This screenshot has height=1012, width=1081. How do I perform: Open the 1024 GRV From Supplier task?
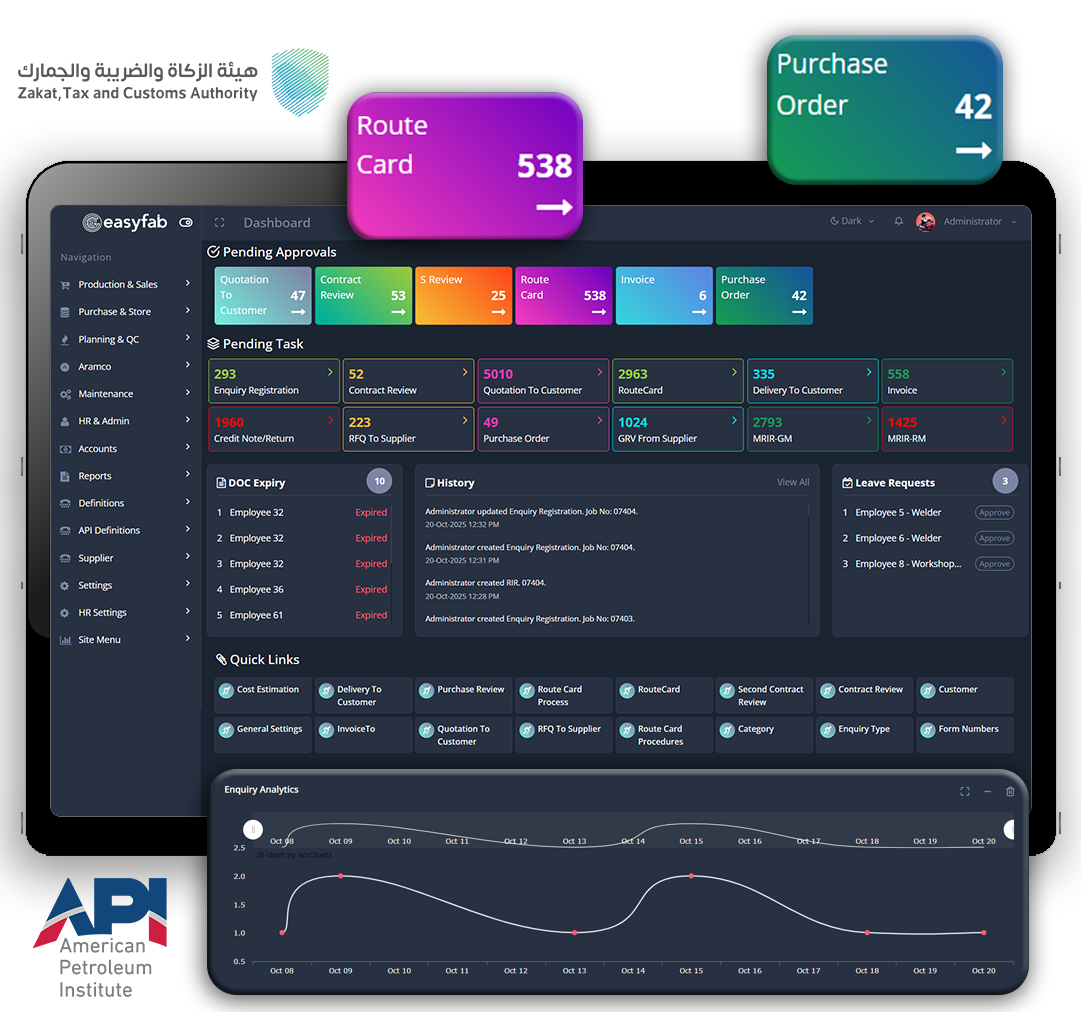678,429
